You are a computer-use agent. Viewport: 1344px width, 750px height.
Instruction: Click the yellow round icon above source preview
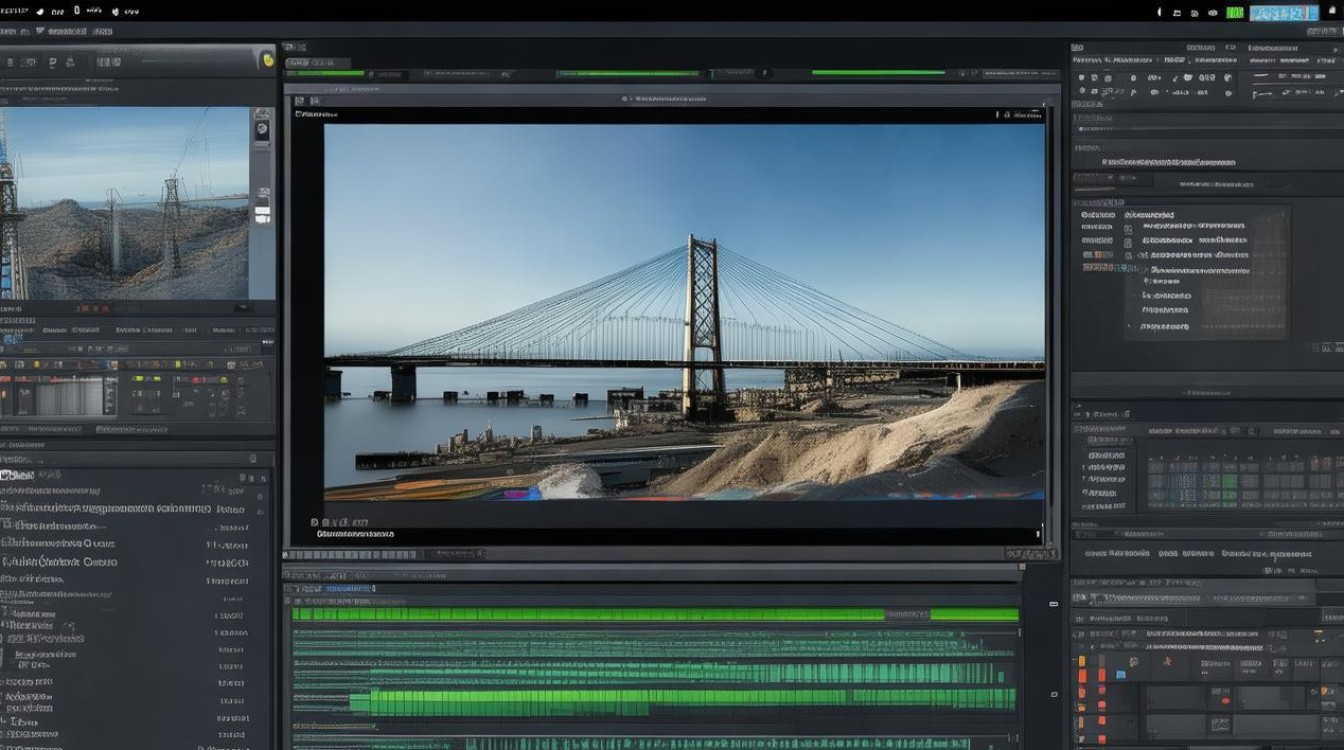[267, 60]
